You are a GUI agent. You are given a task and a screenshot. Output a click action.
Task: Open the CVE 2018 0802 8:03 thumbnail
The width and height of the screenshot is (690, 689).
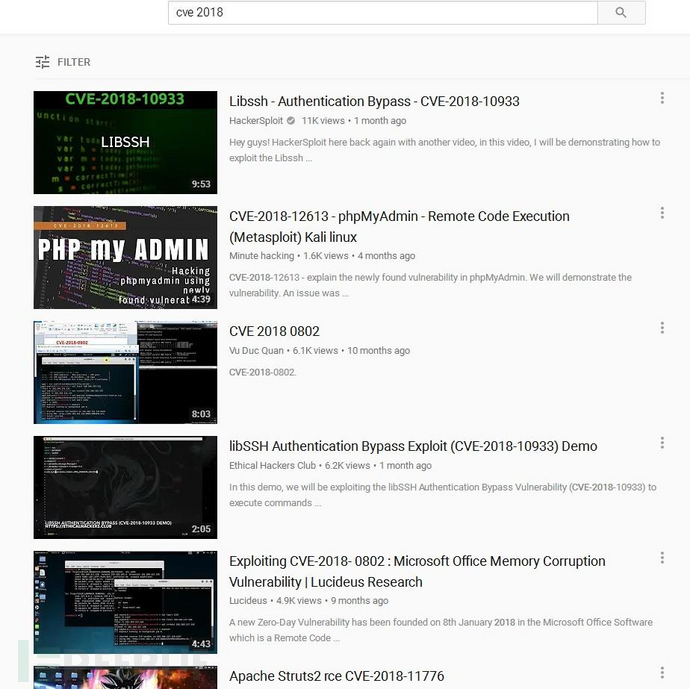point(125,372)
